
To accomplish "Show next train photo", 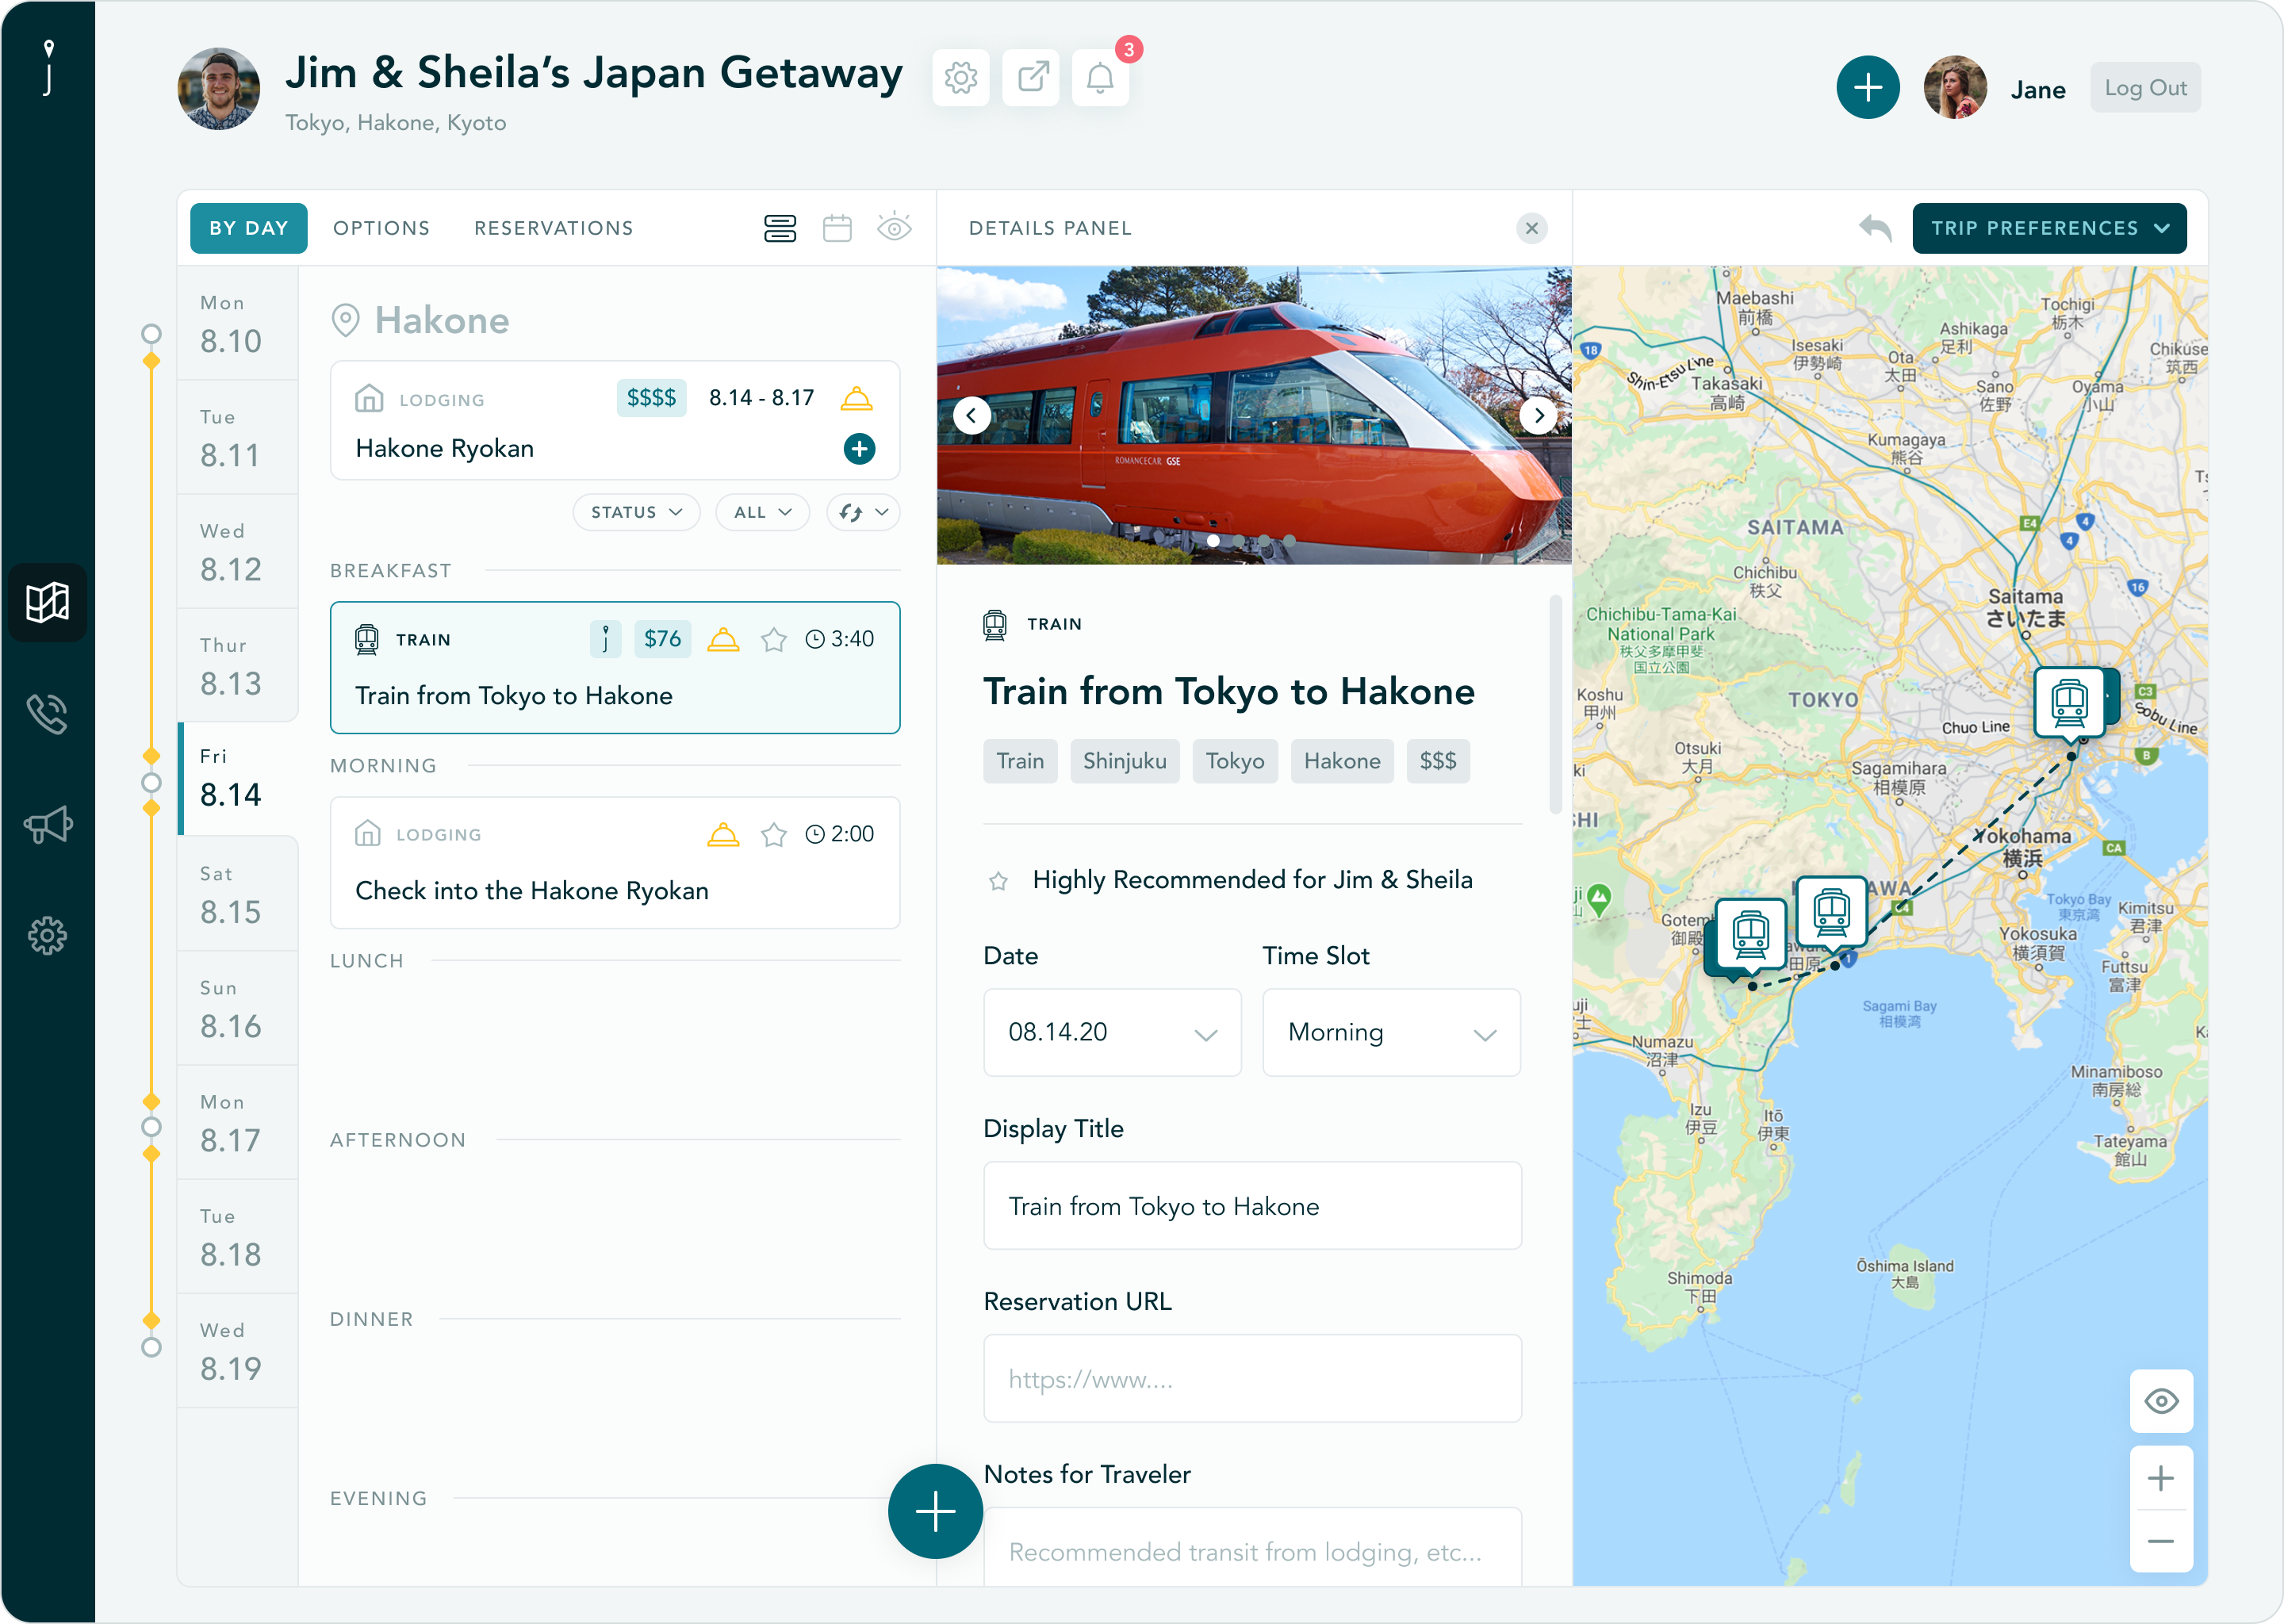I will point(1538,415).
